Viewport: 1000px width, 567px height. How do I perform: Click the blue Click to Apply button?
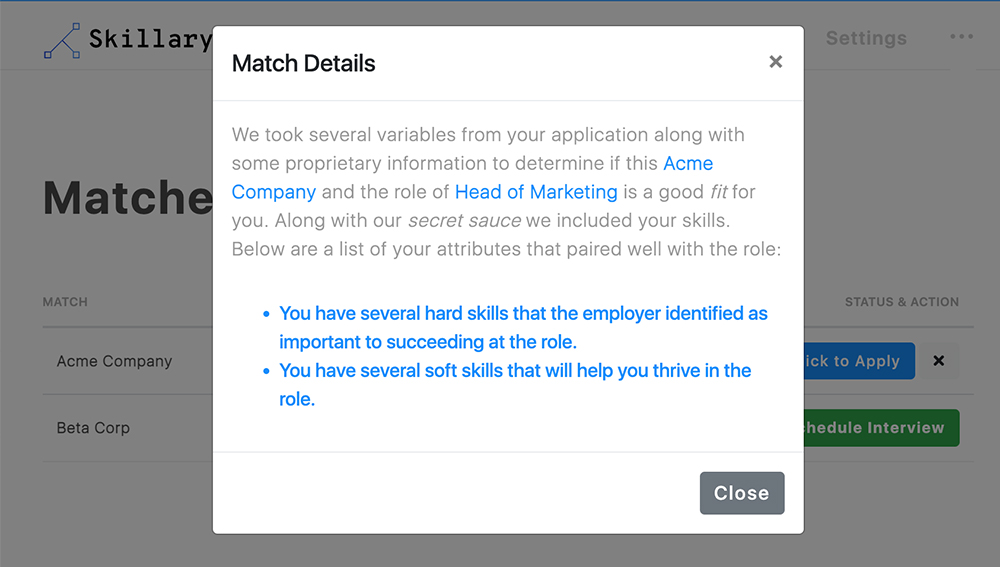pyautogui.click(x=858, y=361)
